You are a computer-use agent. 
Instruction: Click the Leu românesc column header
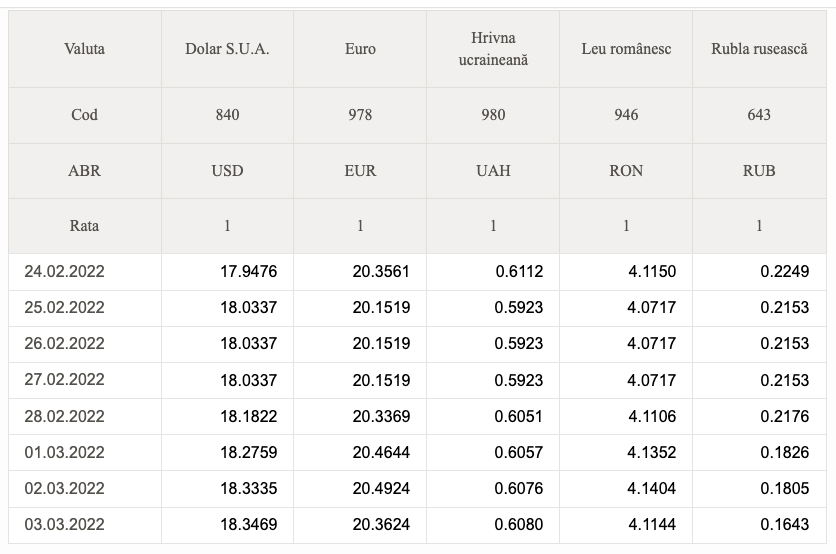coord(626,48)
